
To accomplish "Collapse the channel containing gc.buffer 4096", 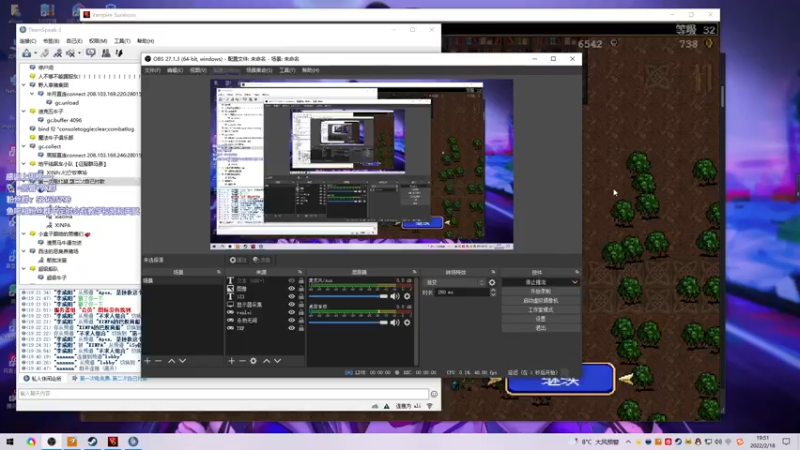I will (24, 111).
